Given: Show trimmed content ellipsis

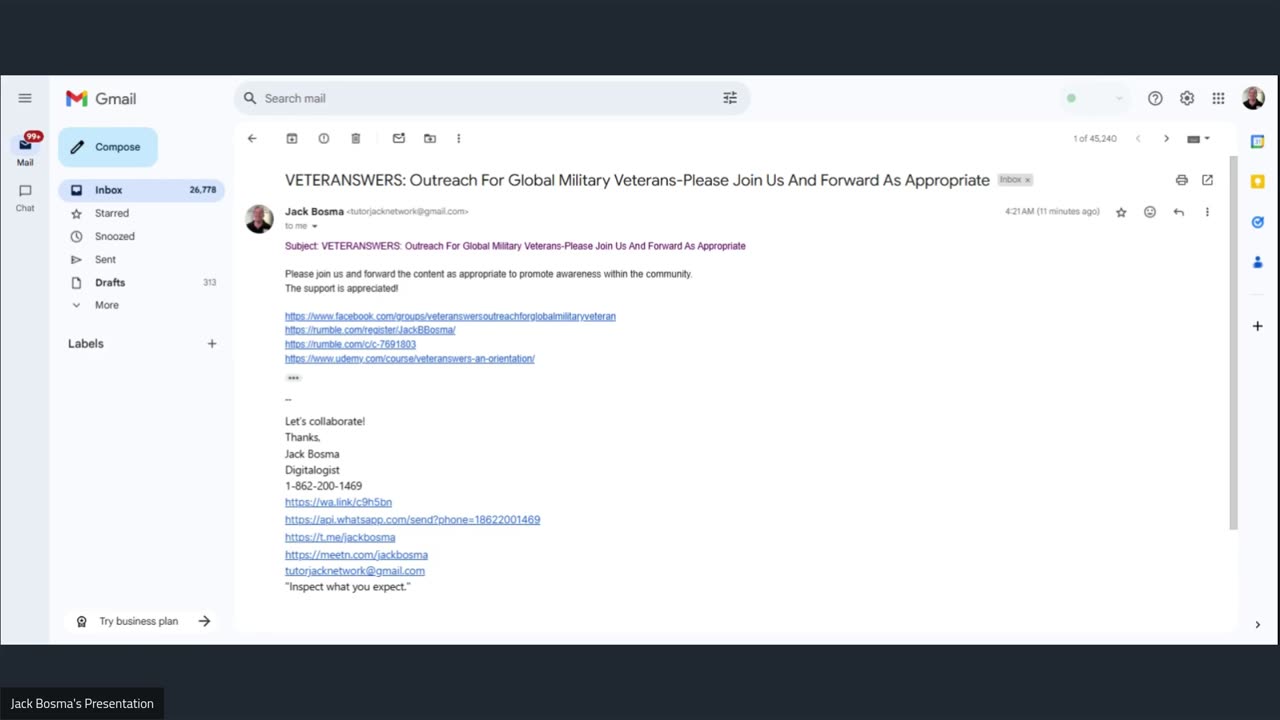Looking at the screenshot, I should pyautogui.click(x=293, y=378).
